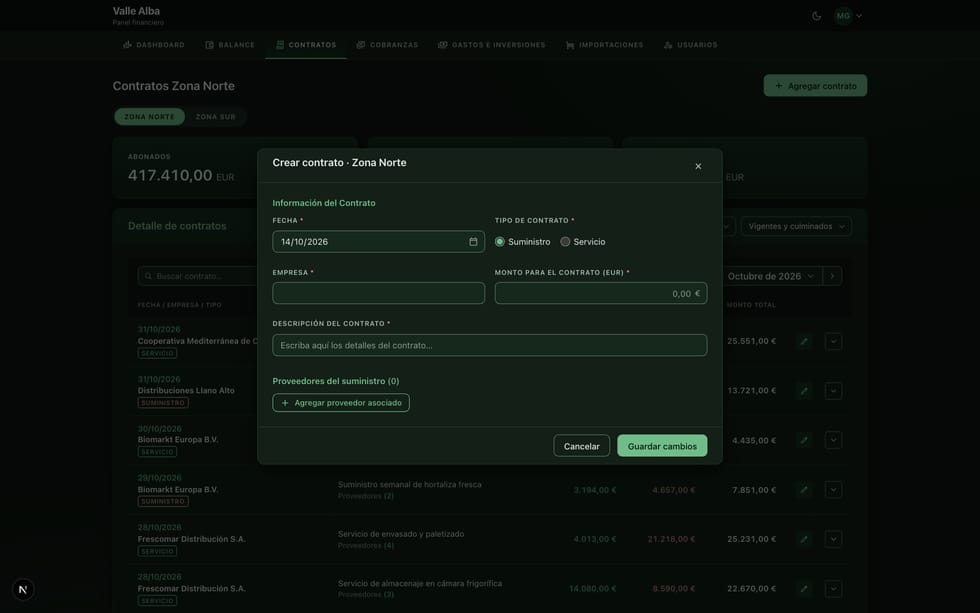Viewport: 980px width, 613px height.
Task: Open the MG user menu
Action: [849, 16]
